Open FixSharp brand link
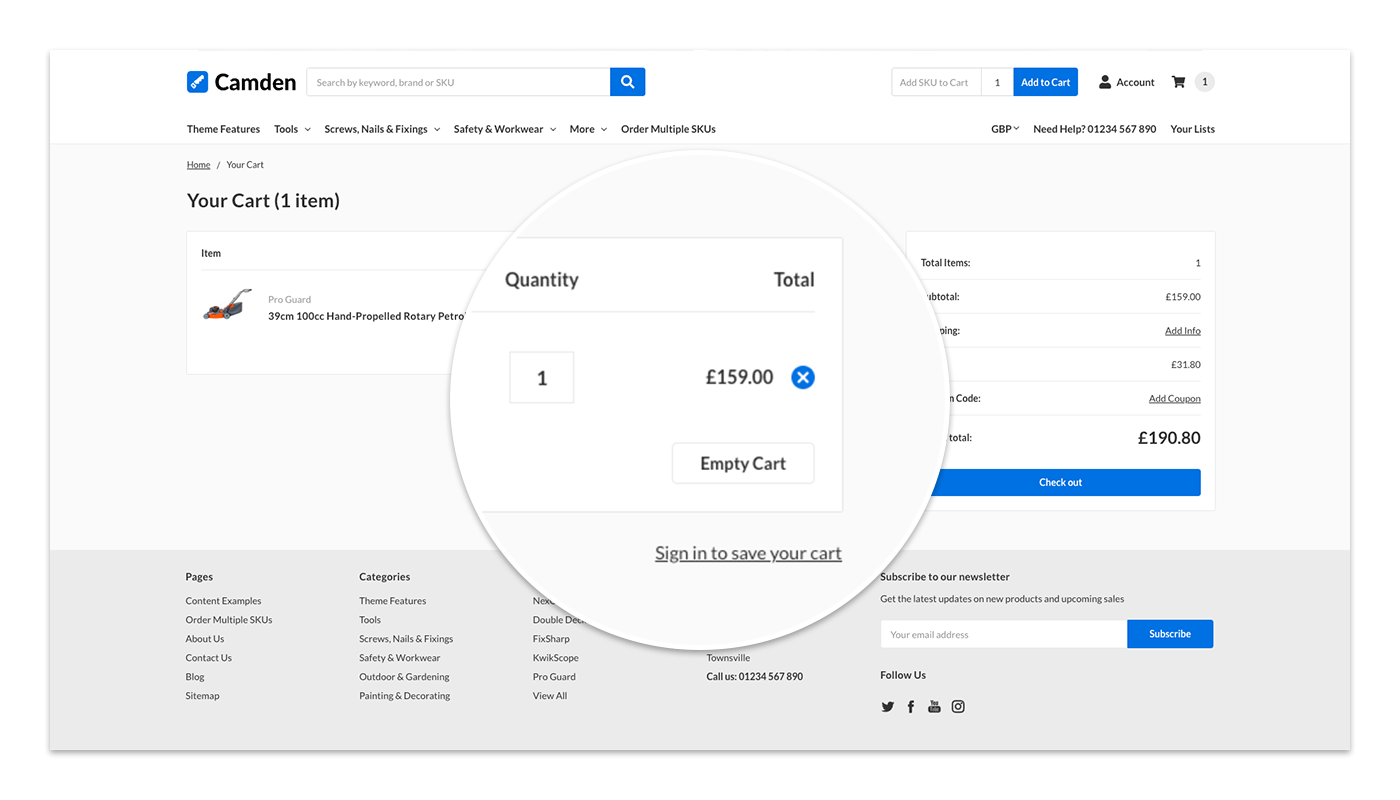The height and width of the screenshot is (800, 1400). (x=551, y=639)
